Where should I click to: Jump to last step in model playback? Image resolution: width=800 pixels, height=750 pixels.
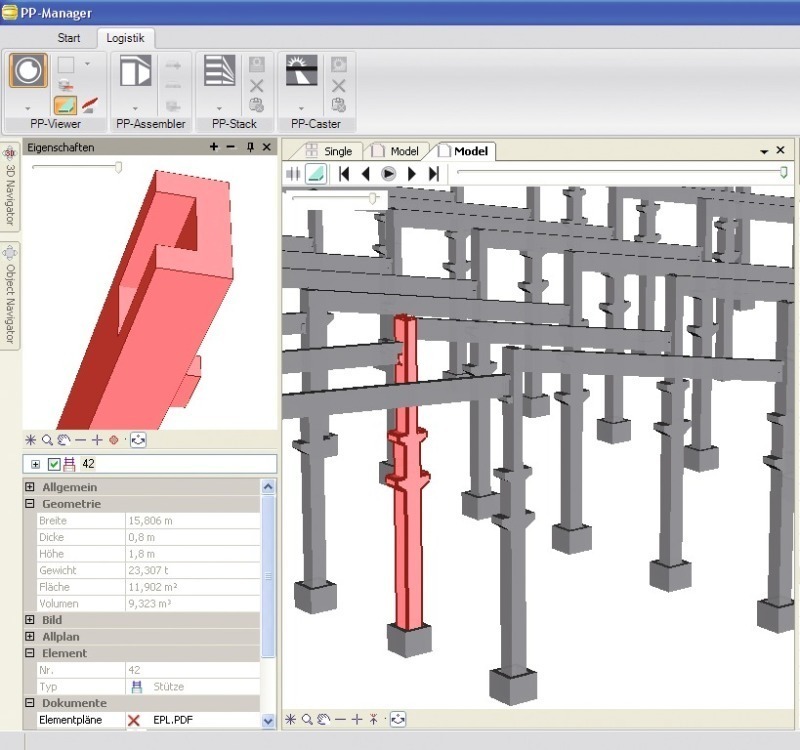(x=433, y=174)
